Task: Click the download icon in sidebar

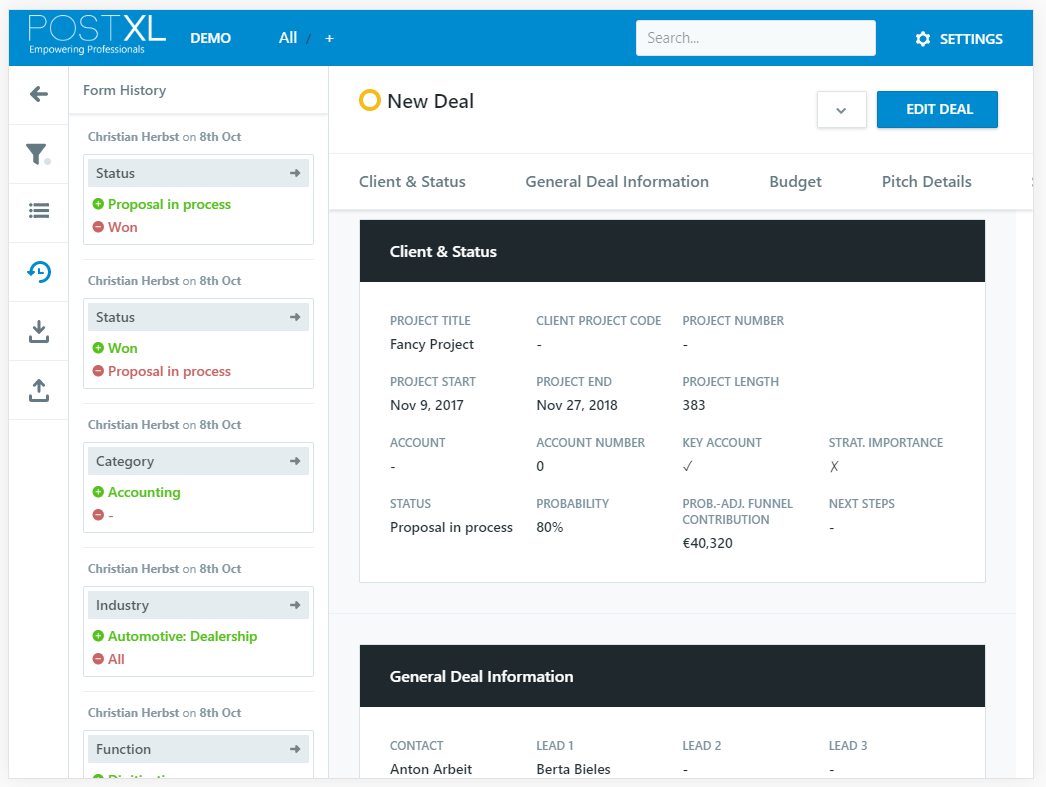Action: click(39, 331)
